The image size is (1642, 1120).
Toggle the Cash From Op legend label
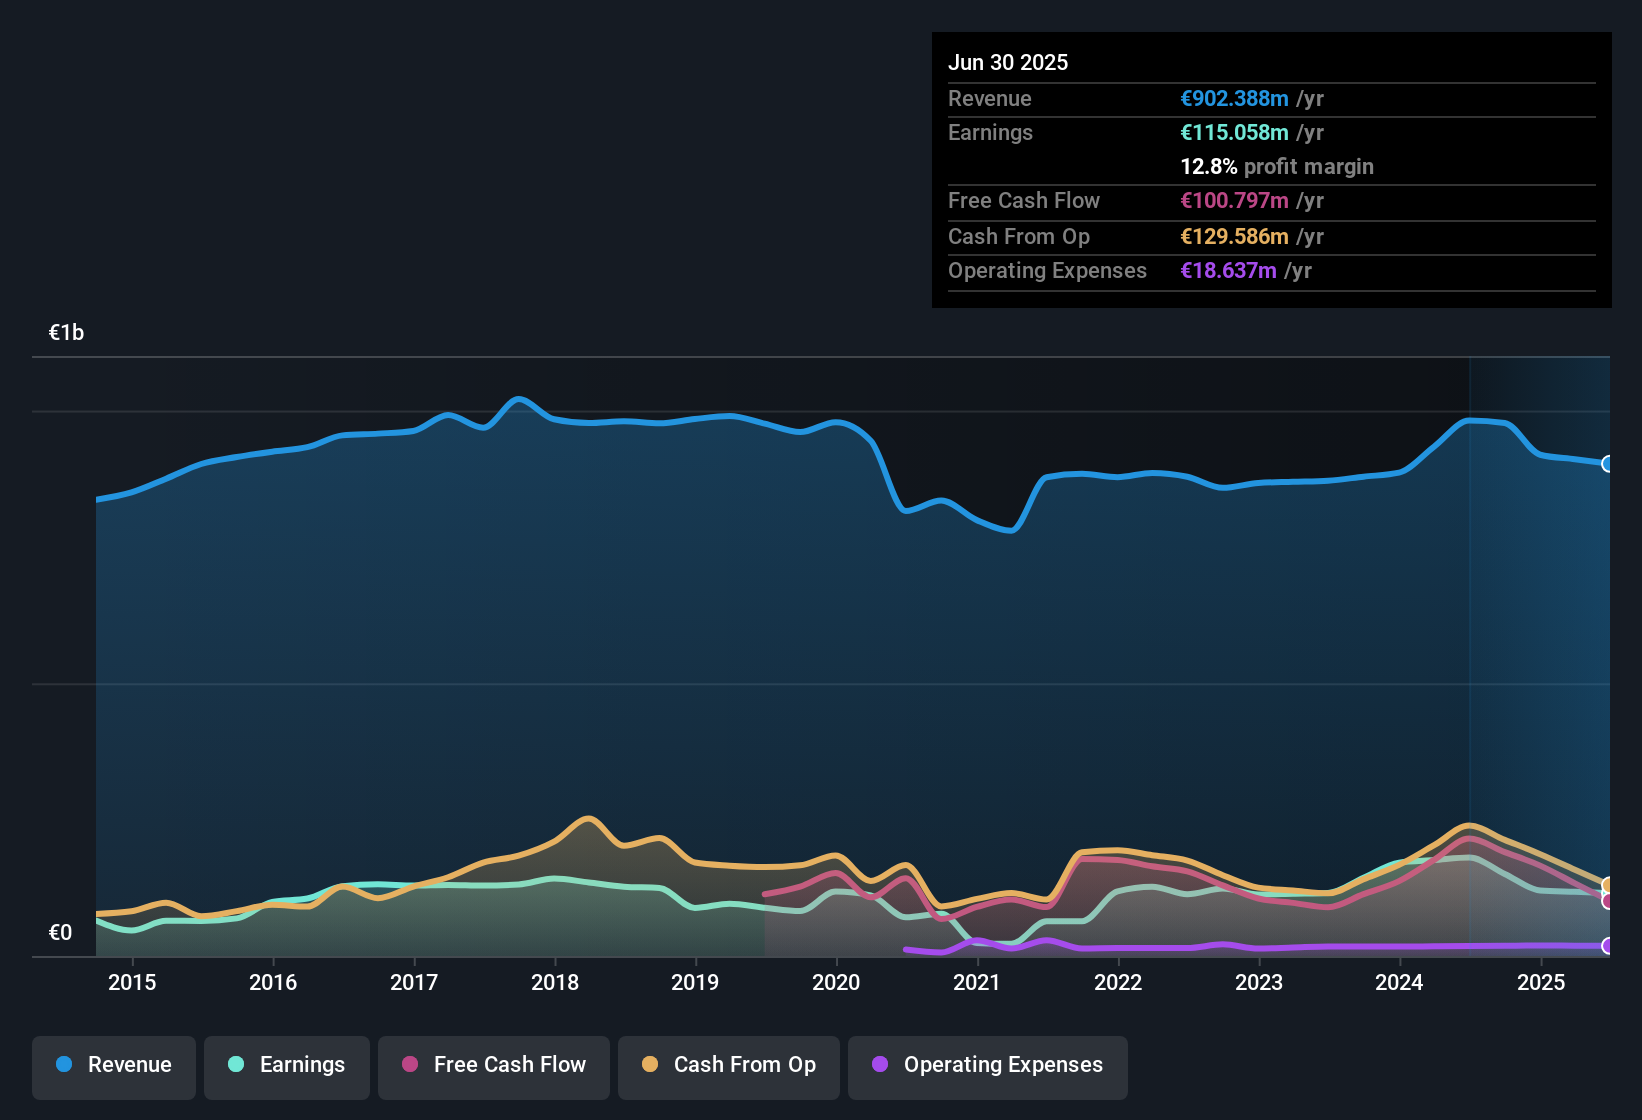pos(744,1064)
